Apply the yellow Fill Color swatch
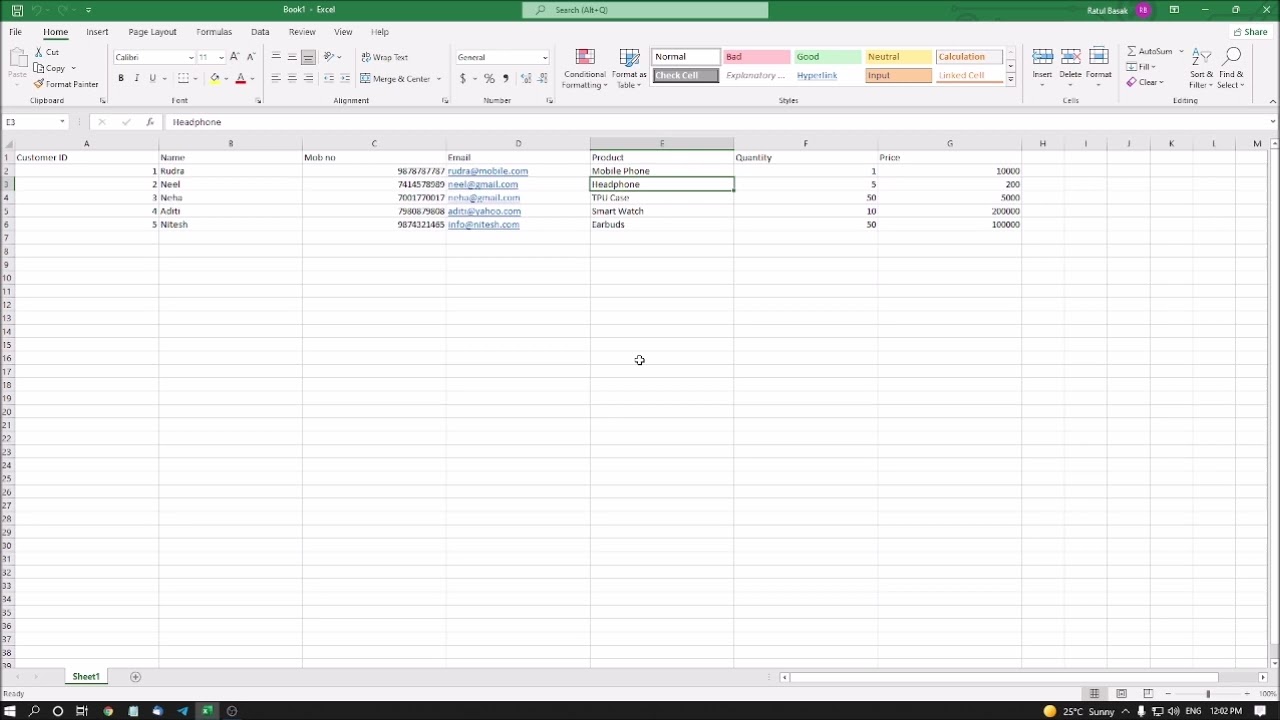1280x720 pixels. [215, 78]
